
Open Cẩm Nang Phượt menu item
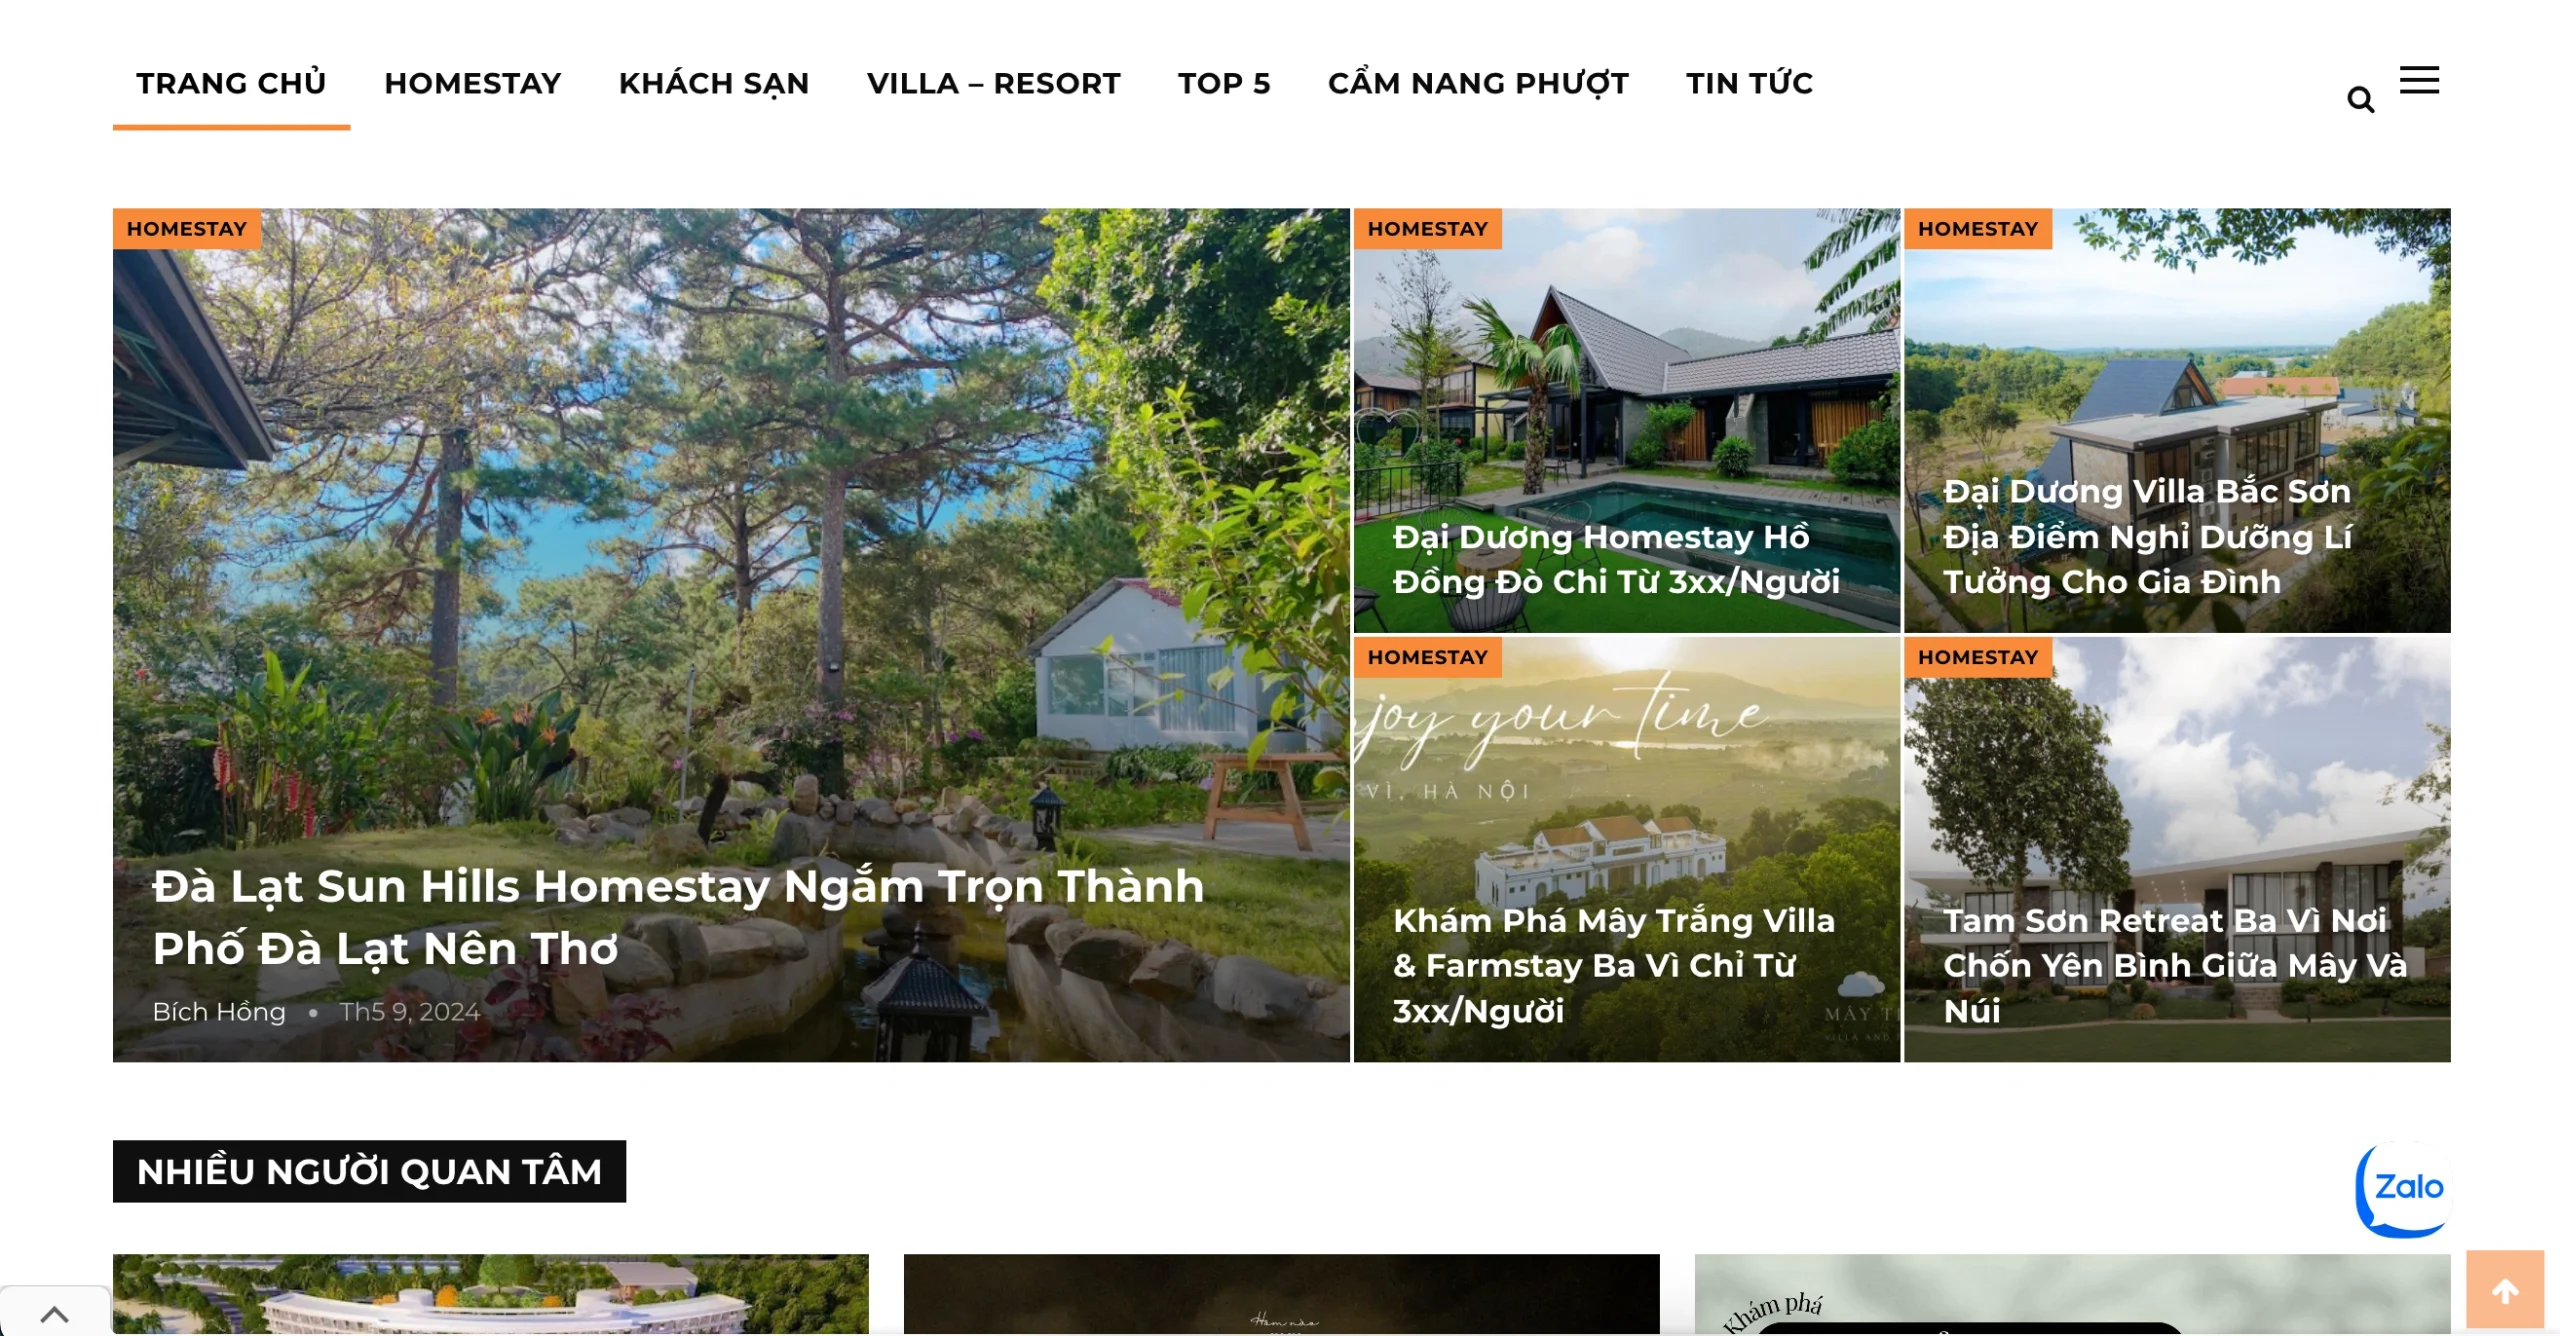[x=1477, y=83]
